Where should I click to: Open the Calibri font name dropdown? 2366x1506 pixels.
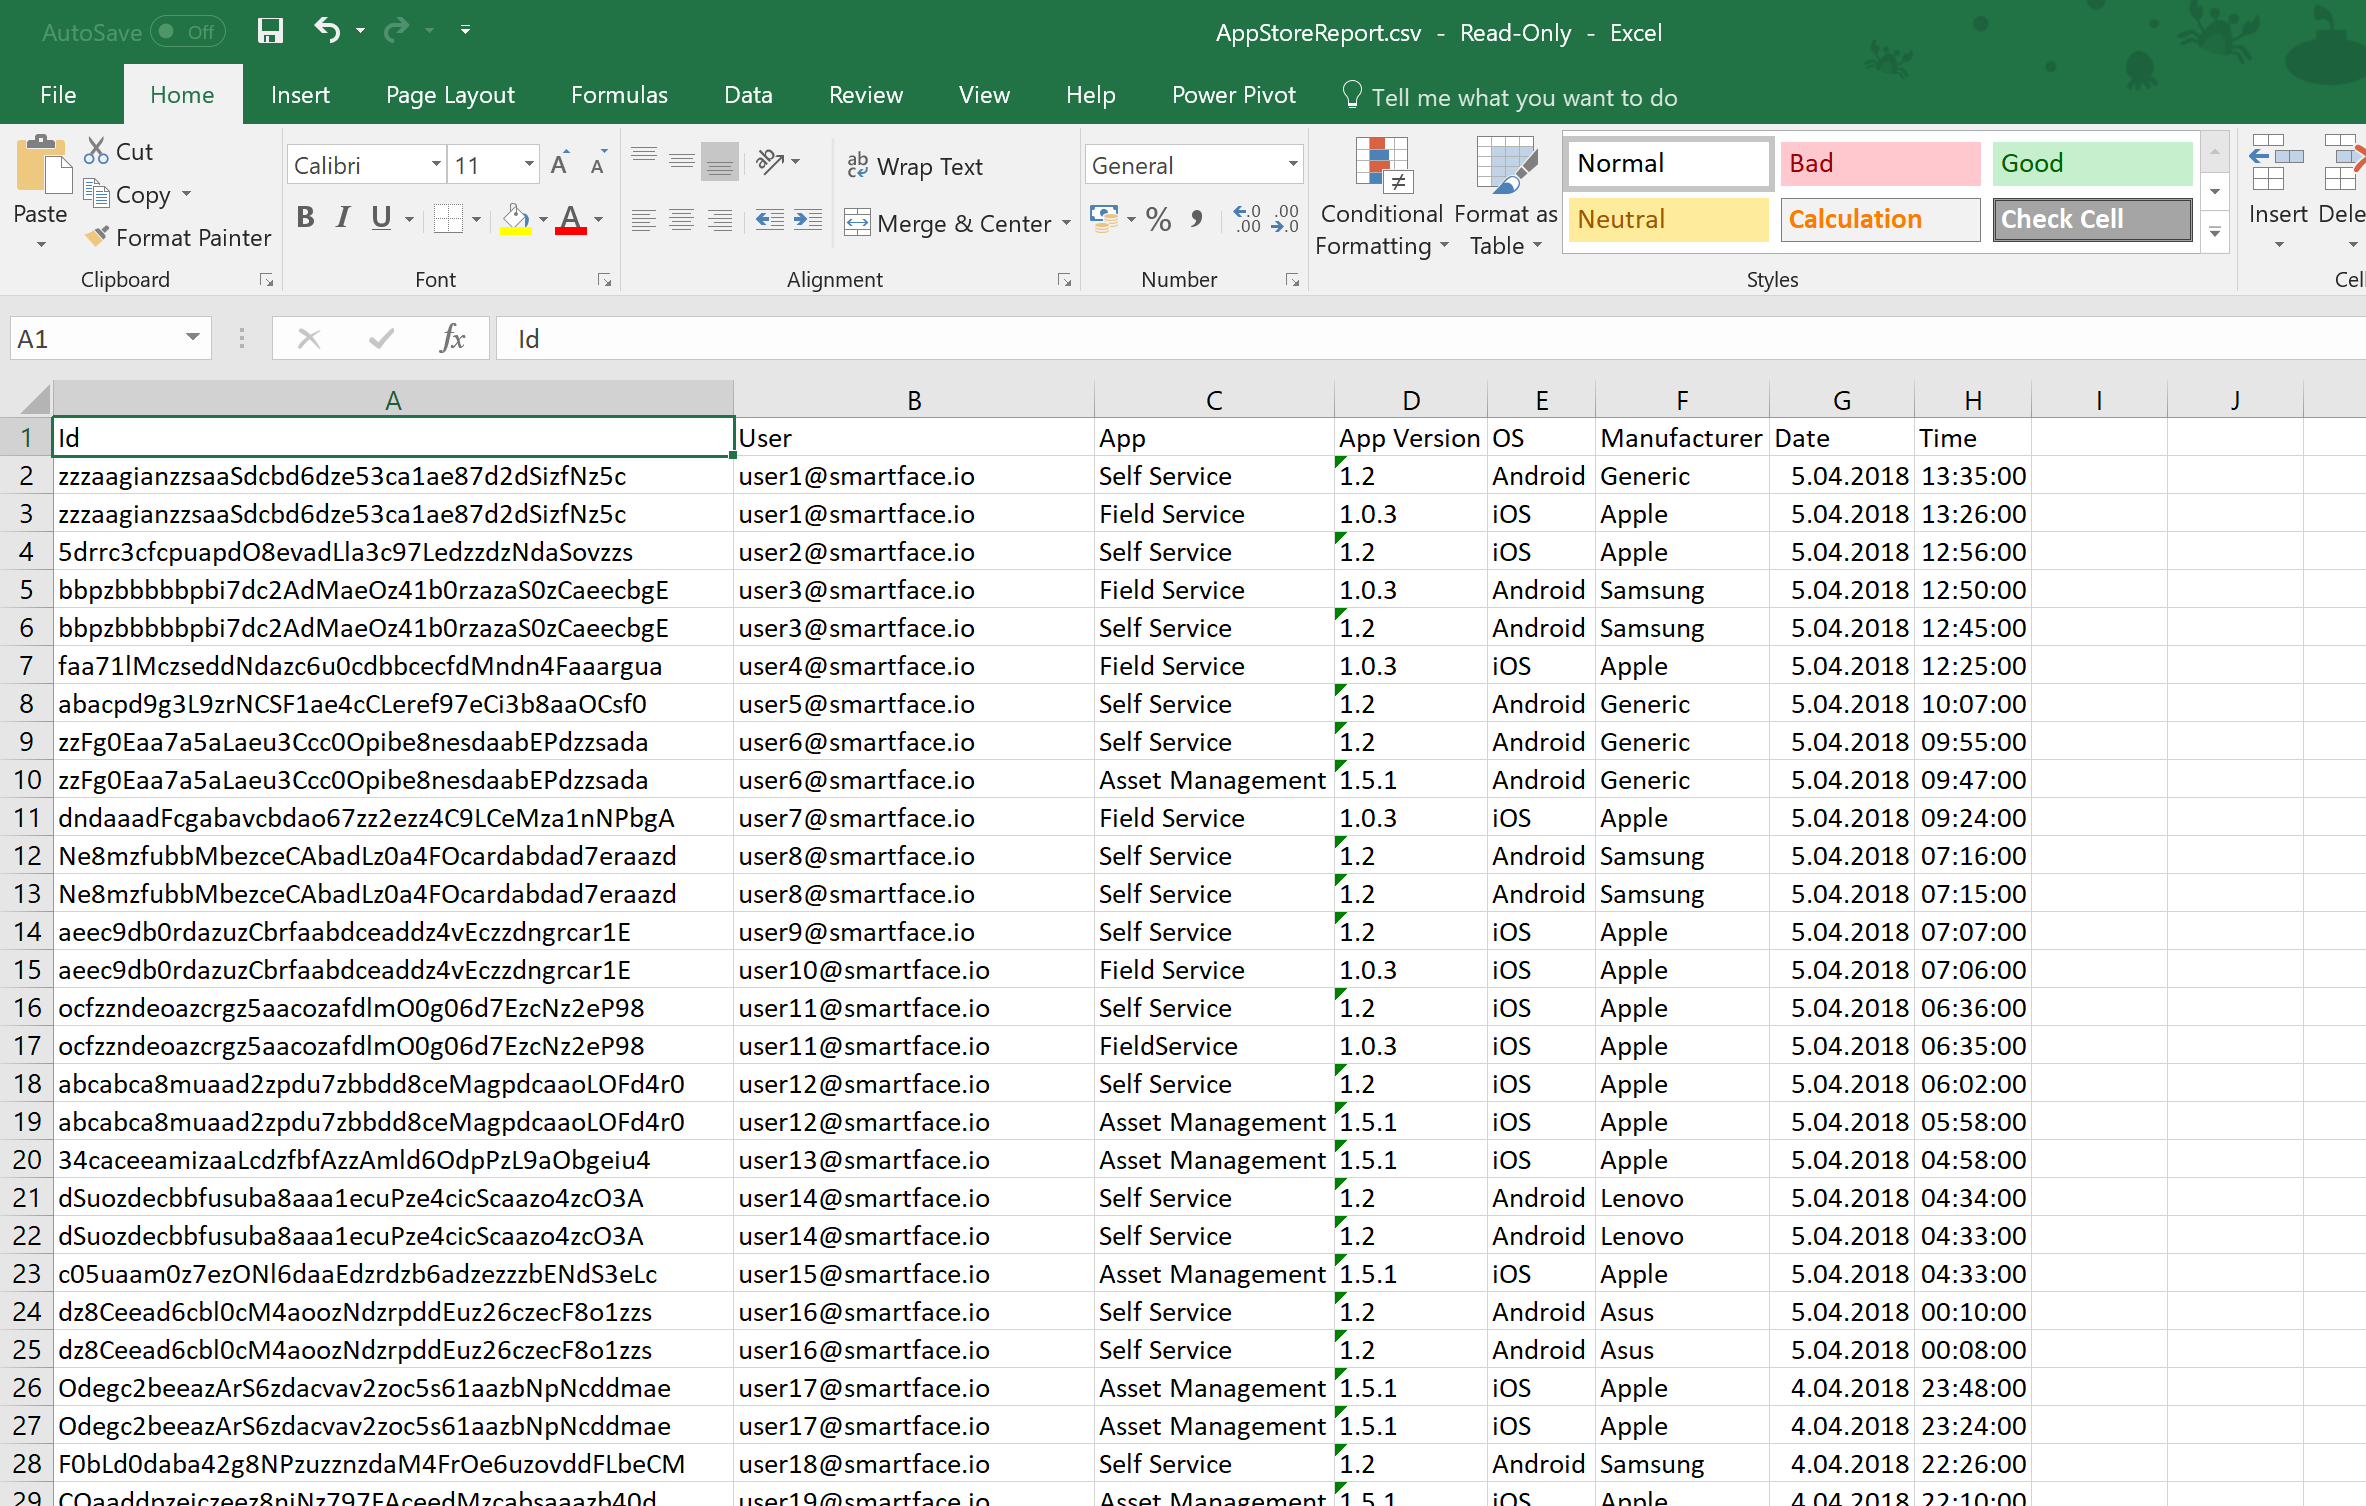pos(436,165)
